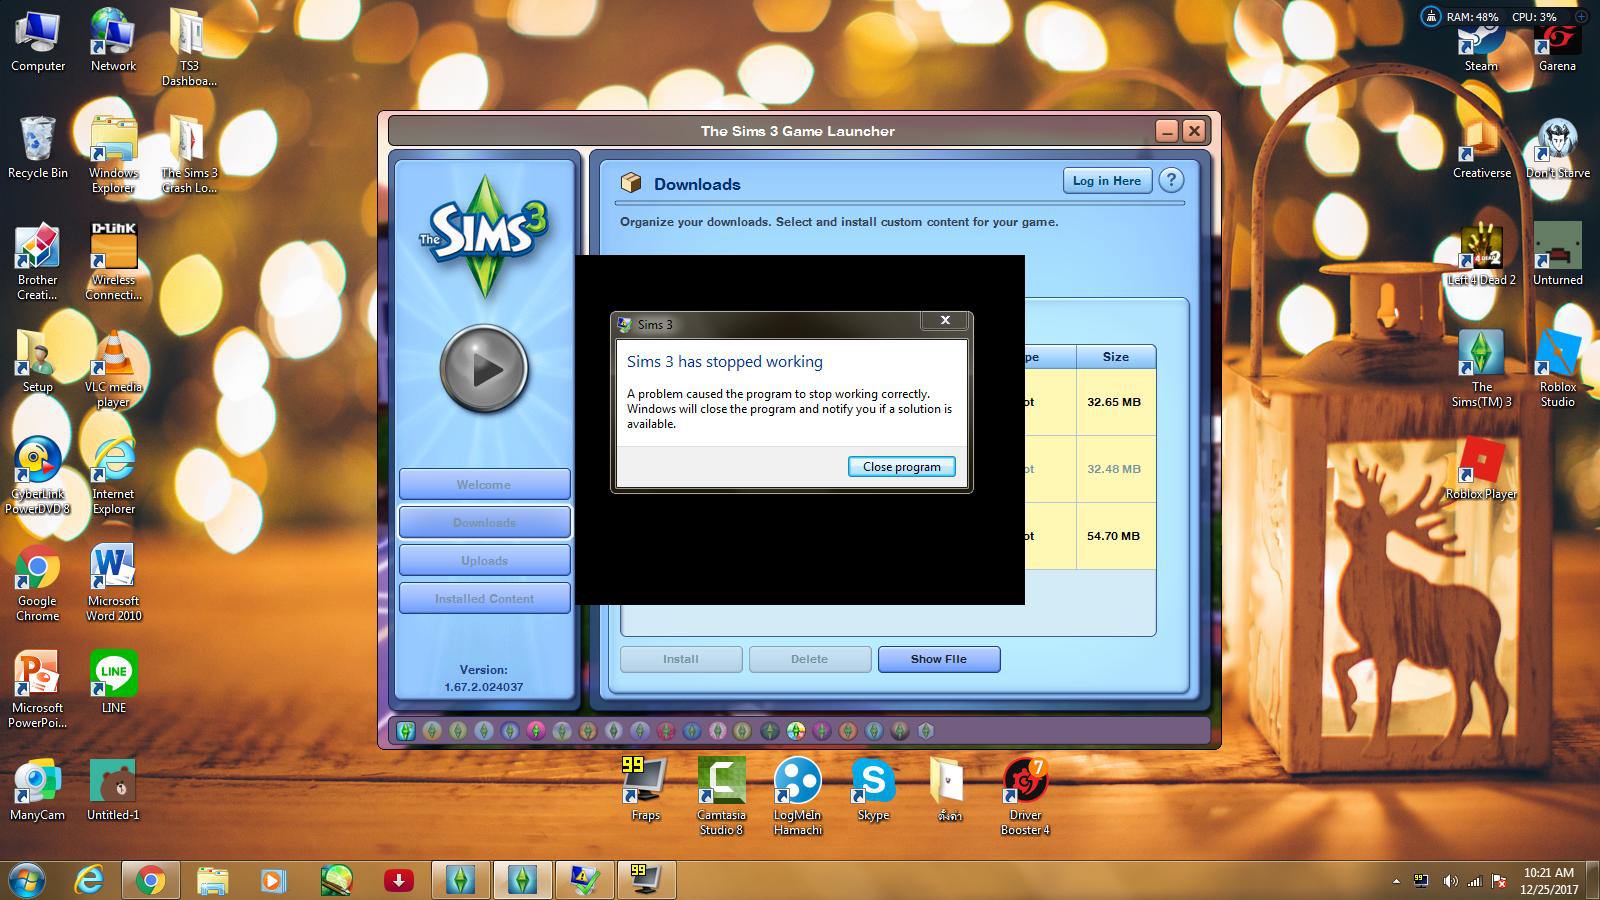This screenshot has height=900, width=1600.
Task: Open TS3 Dashboard folder on desktop
Action: click(x=189, y=48)
